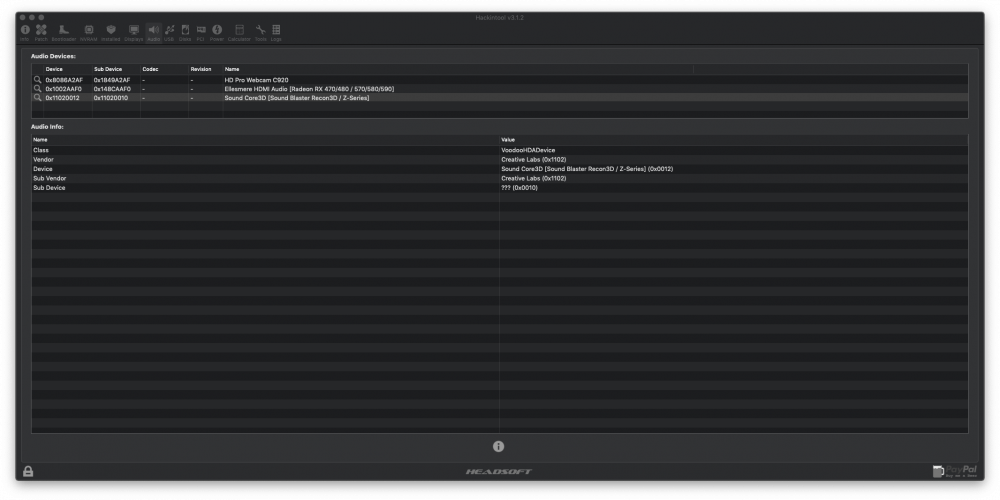1000x500 pixels.
Task: Sort by Sub Device column header
Action: point(116,69)
